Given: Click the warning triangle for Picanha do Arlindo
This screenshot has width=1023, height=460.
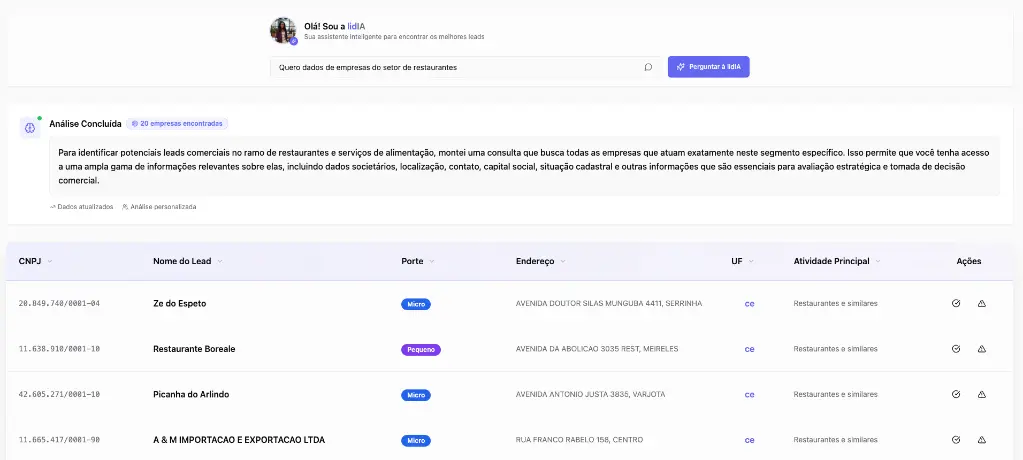Looking at the screenshot, I should (981, 394).
